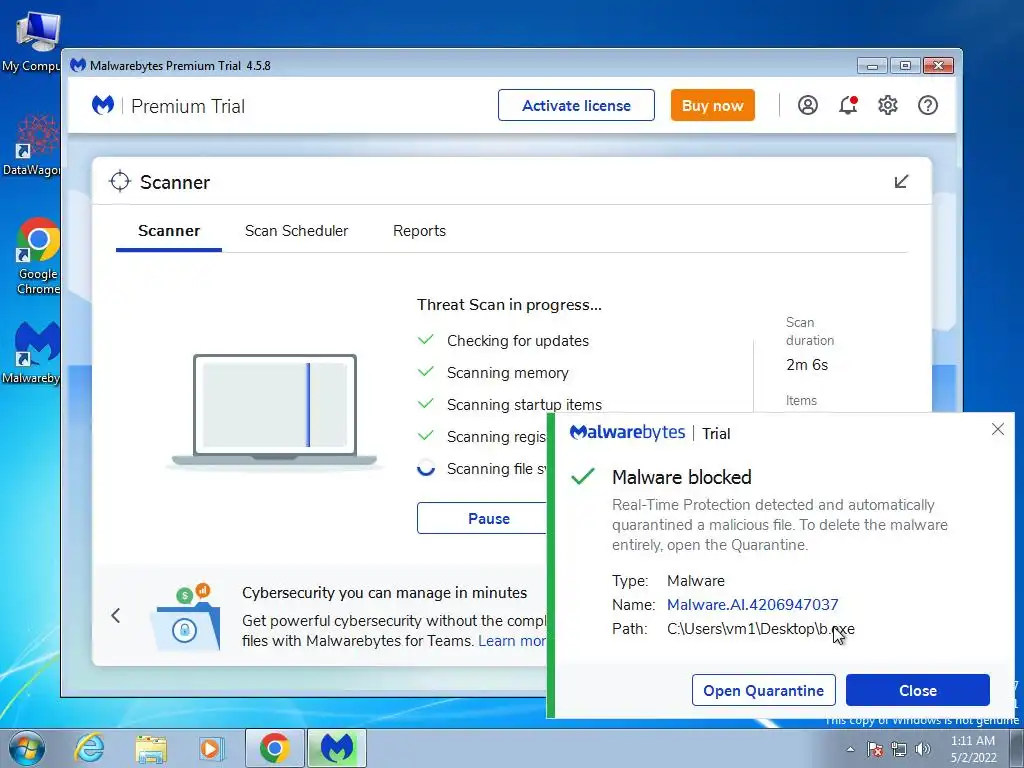
Task: Click the path C:\Users\vm1\Desktop\b.exe
Action: tap(761, 629)
